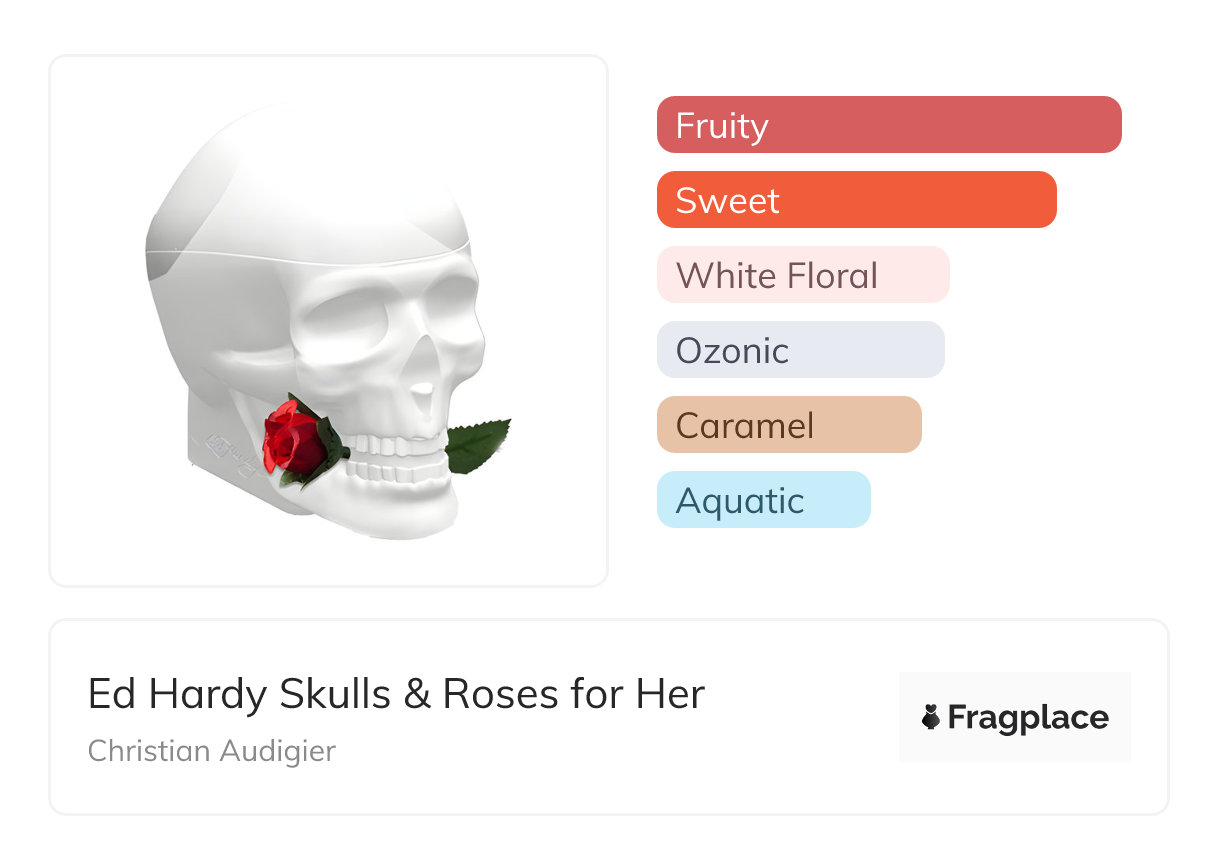The height and width of the screenshot is (864, 1218).
Task: Choose the White Floral accord bar
Action: coord(802,275)
